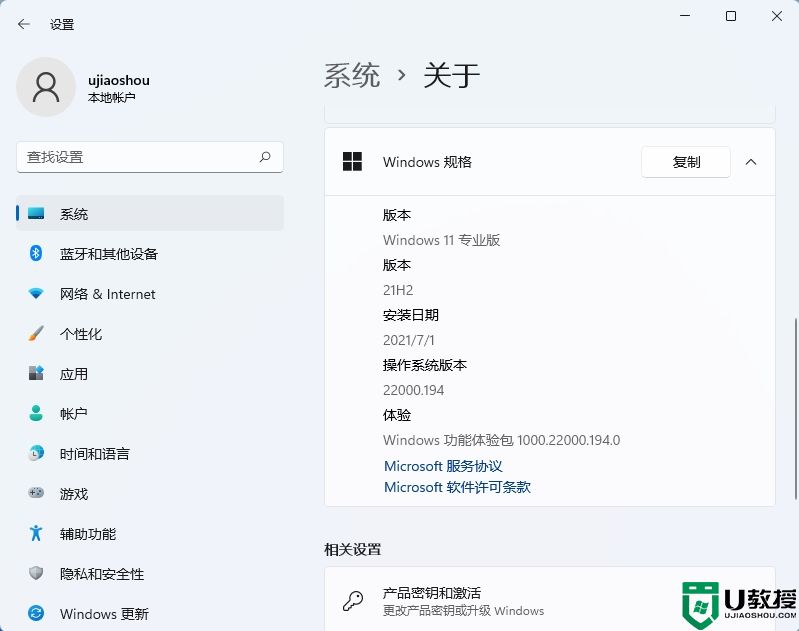
Task: Open Microsoft 服务协议 link
Action: [x=443, y=466]
